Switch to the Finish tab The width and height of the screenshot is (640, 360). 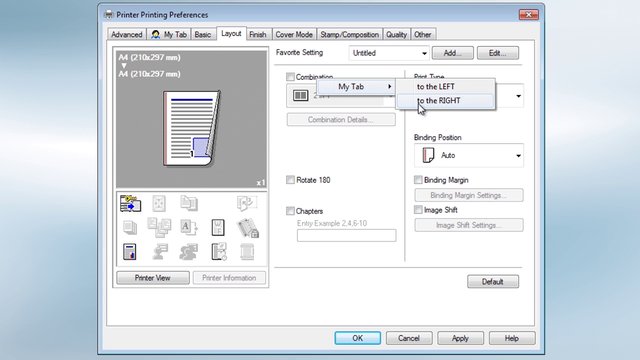tap(258, 35)
